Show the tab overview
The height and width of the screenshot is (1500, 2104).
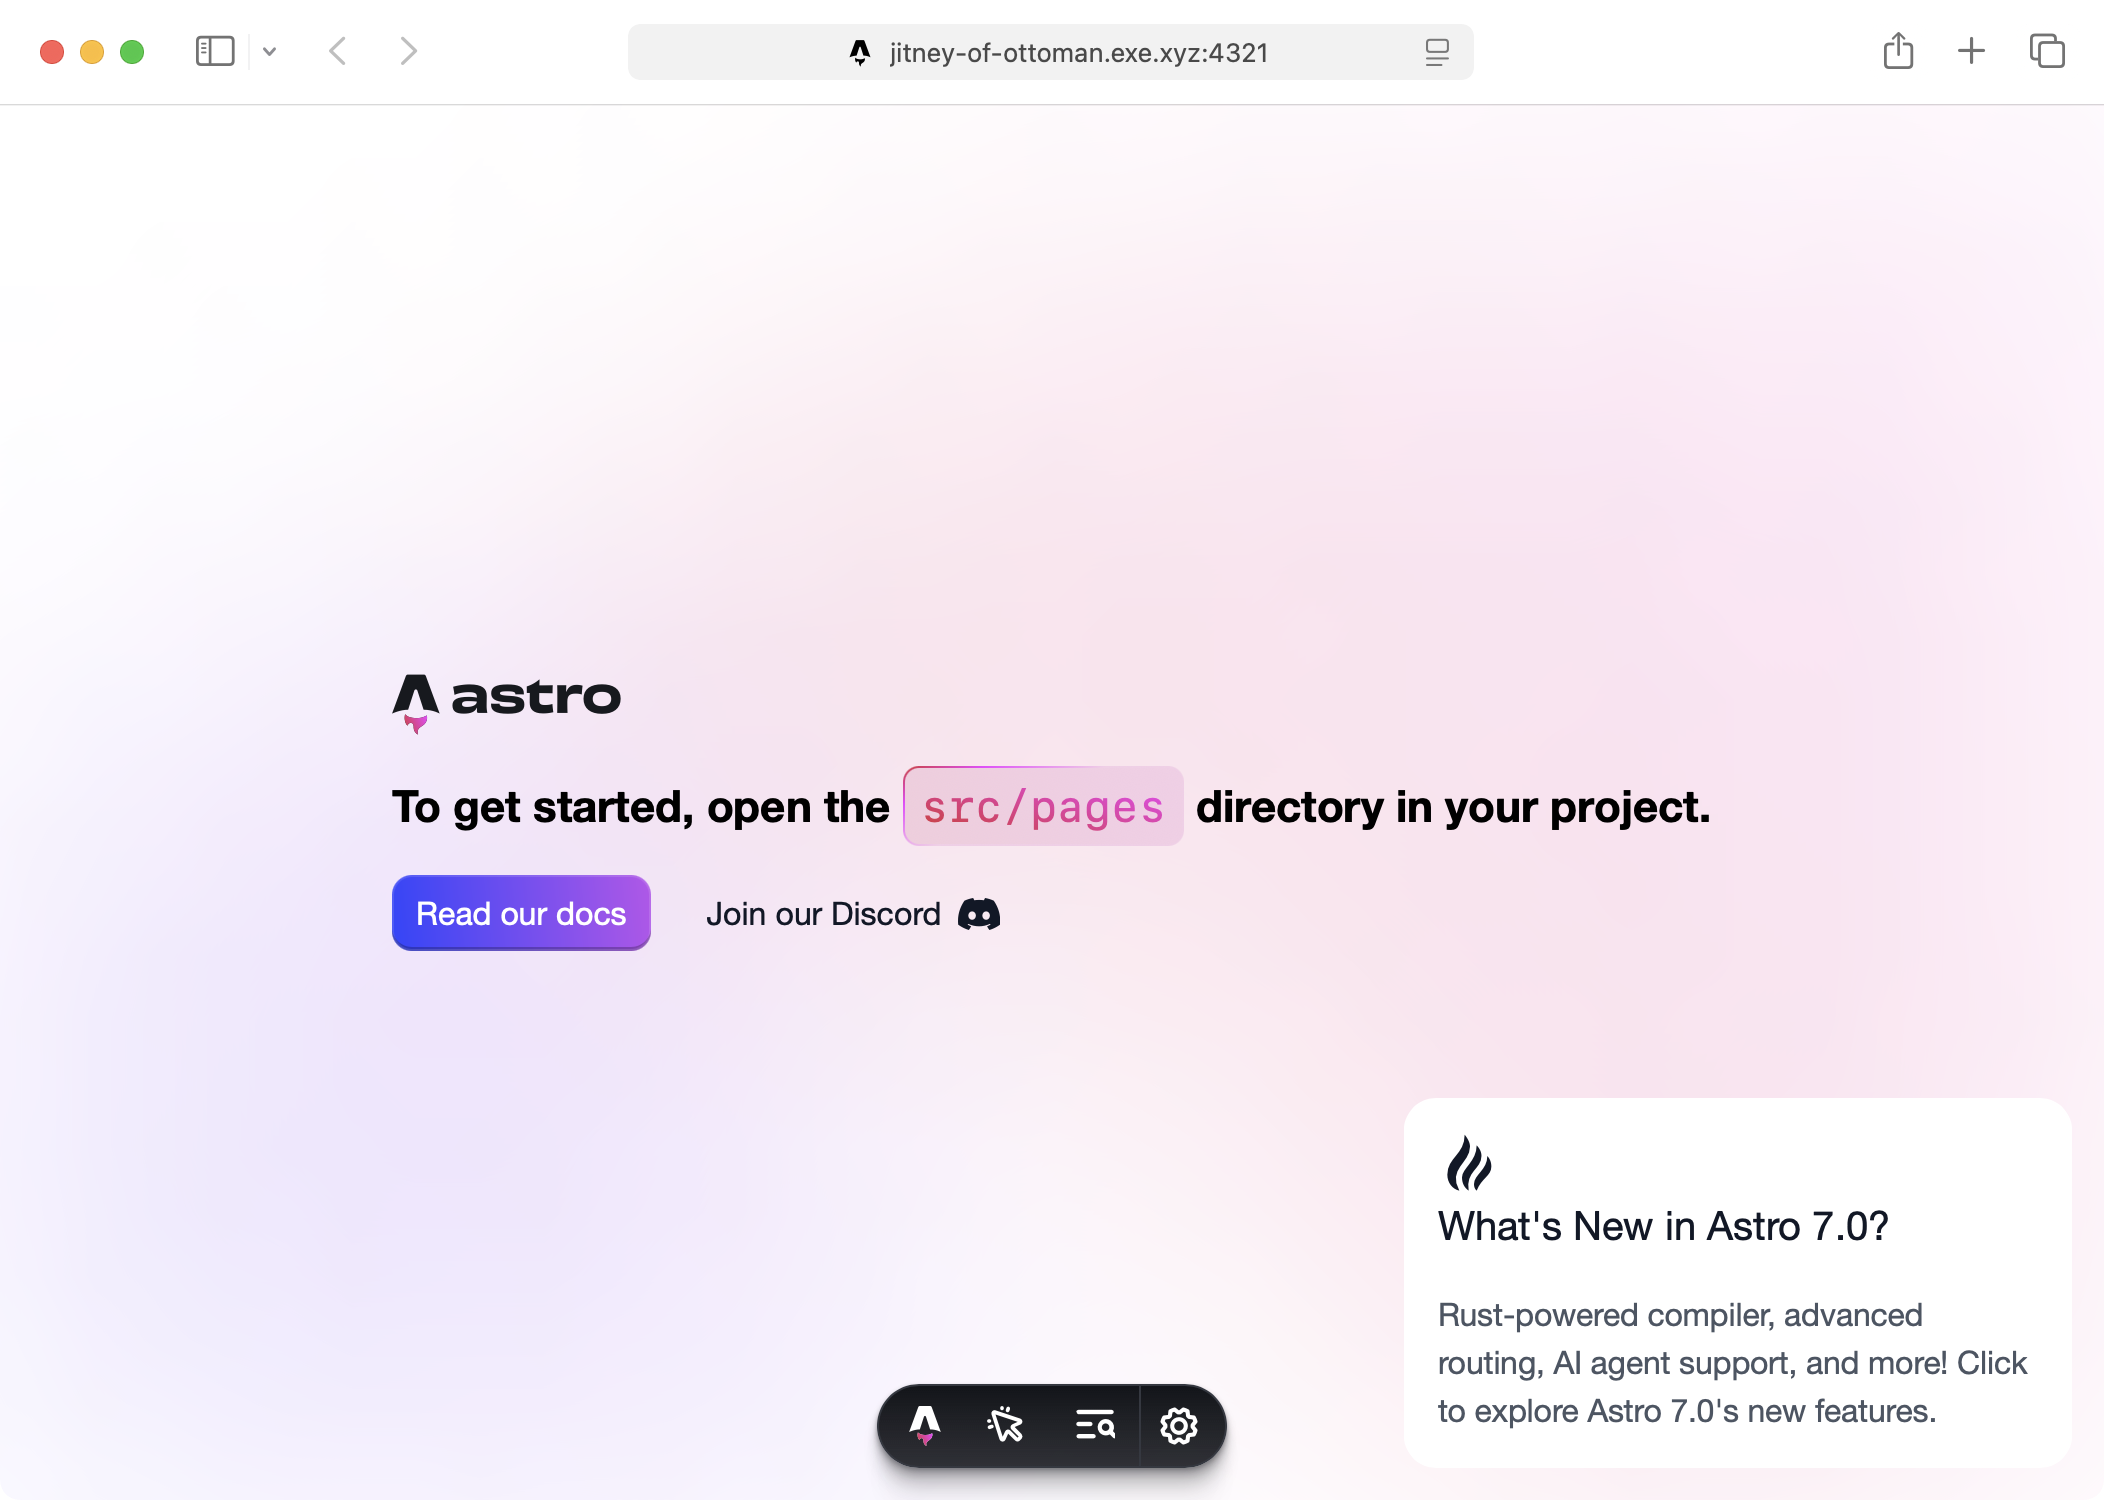click(2047, 51)
